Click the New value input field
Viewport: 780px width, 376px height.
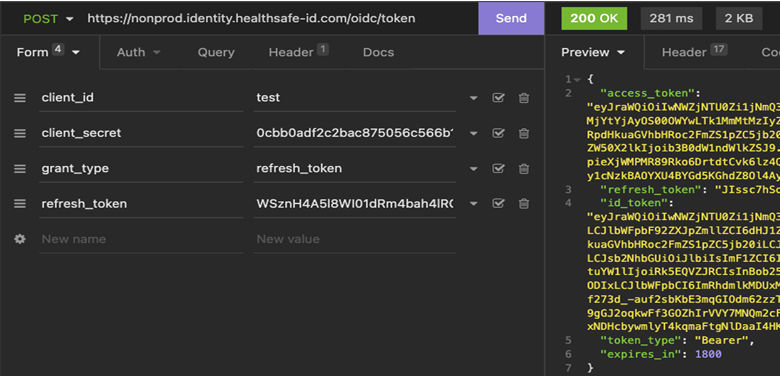[x=355, y=239]
